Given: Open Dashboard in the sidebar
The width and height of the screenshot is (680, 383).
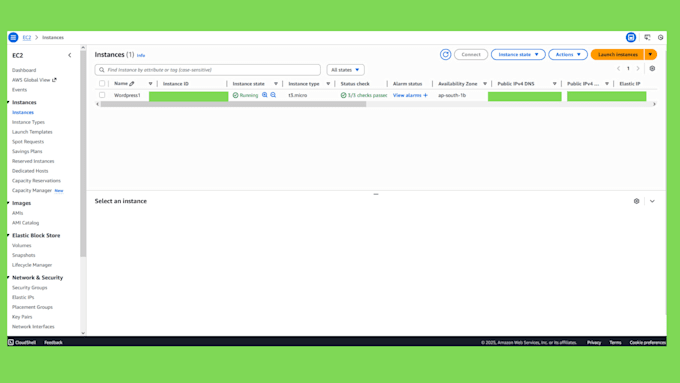Looking at the screenshot, I should coord(24,70).
